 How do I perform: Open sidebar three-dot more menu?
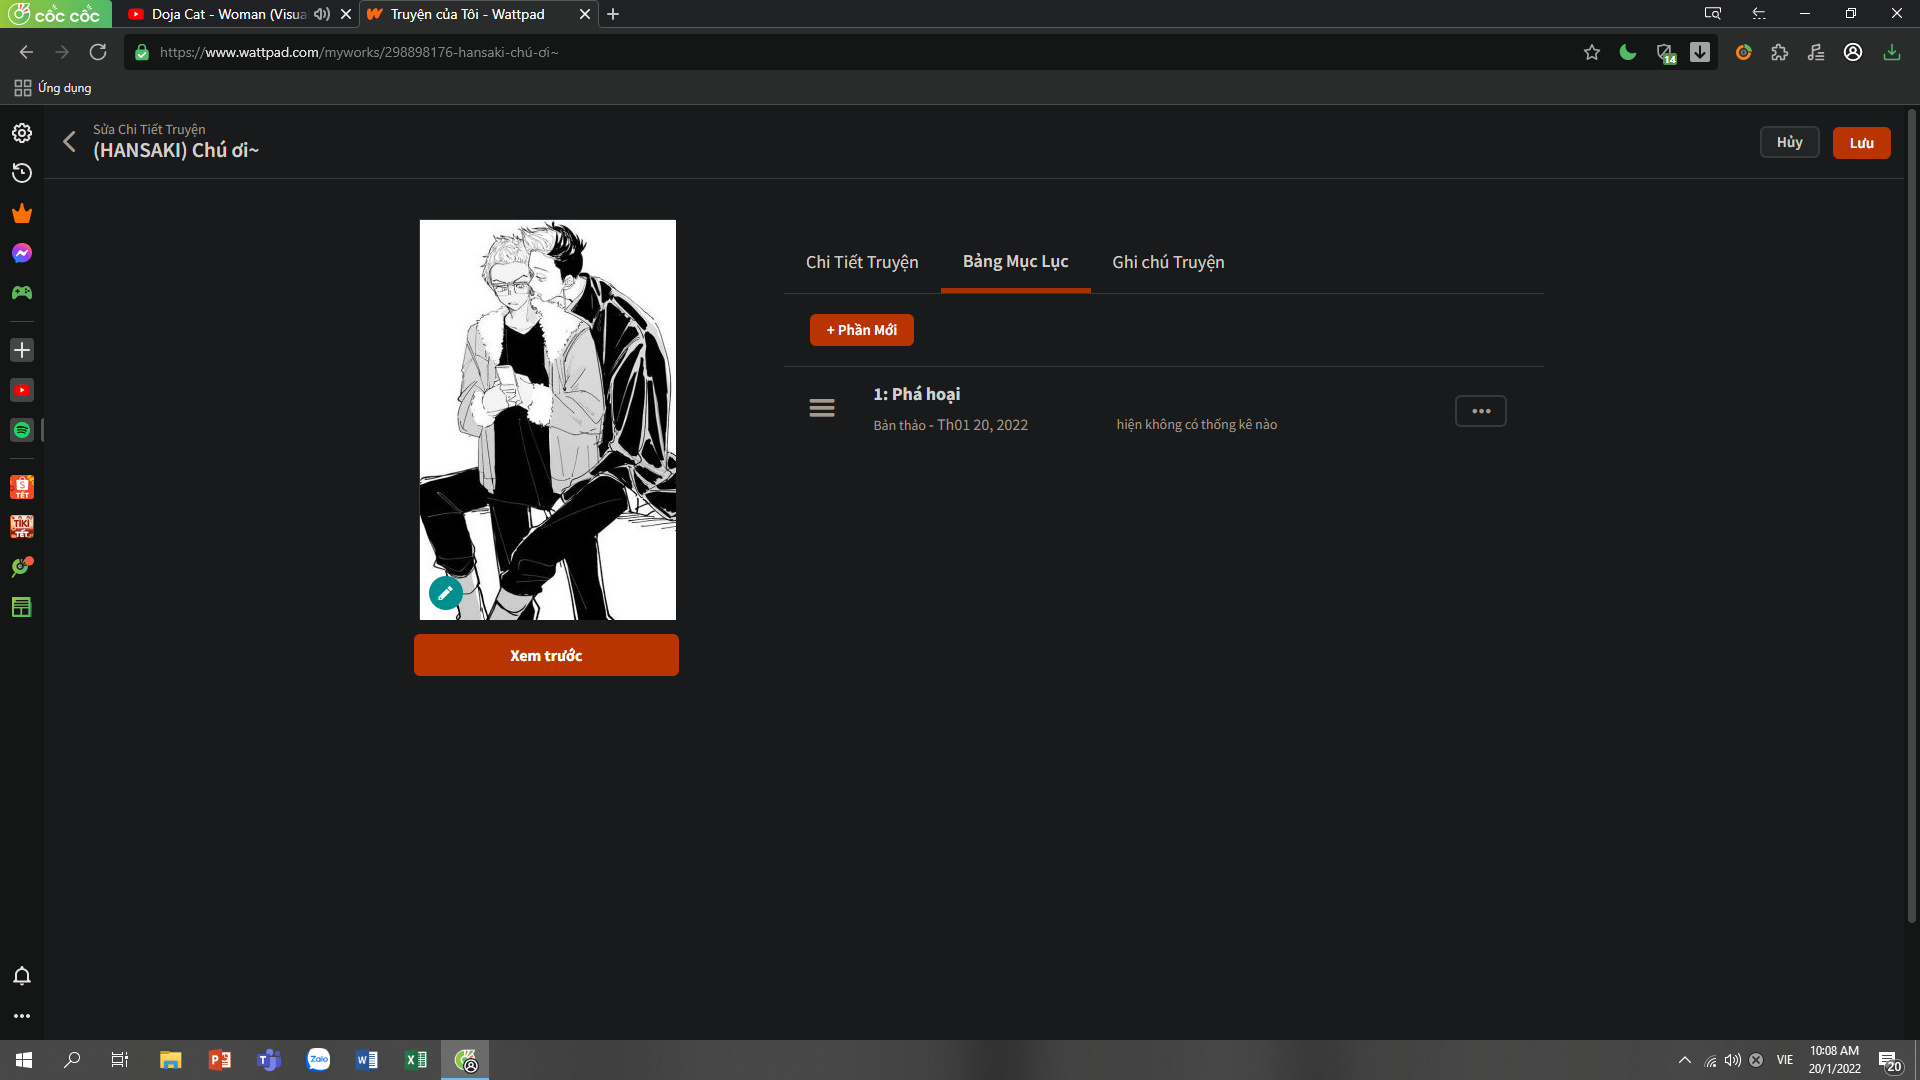[x=22, y=1016]
